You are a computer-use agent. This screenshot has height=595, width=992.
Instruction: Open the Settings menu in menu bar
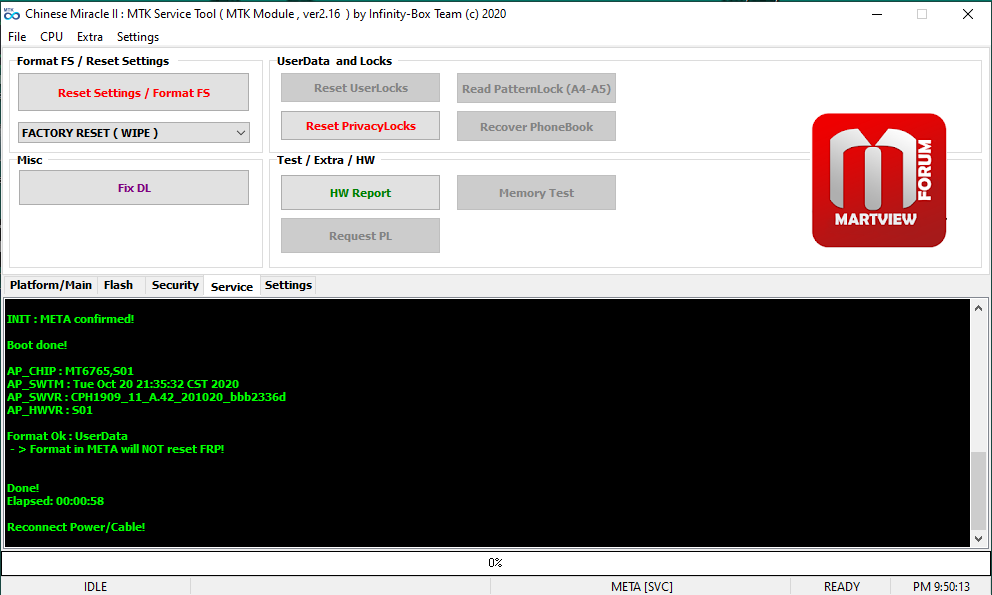138,37
